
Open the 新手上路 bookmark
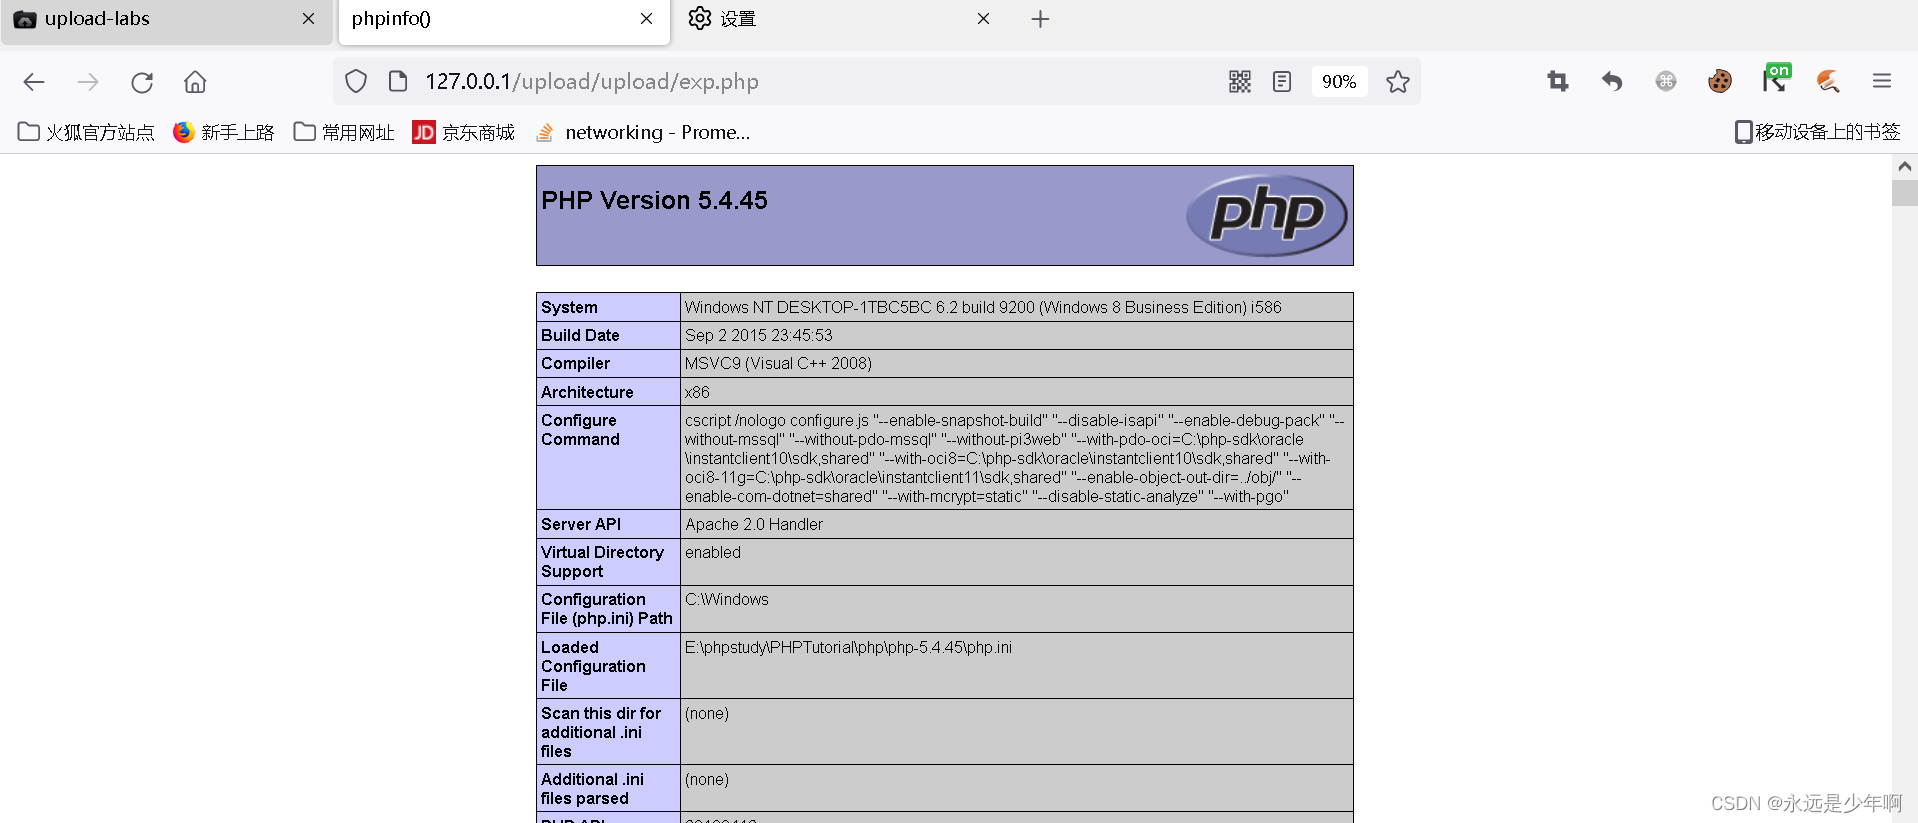tap(224, 132)
